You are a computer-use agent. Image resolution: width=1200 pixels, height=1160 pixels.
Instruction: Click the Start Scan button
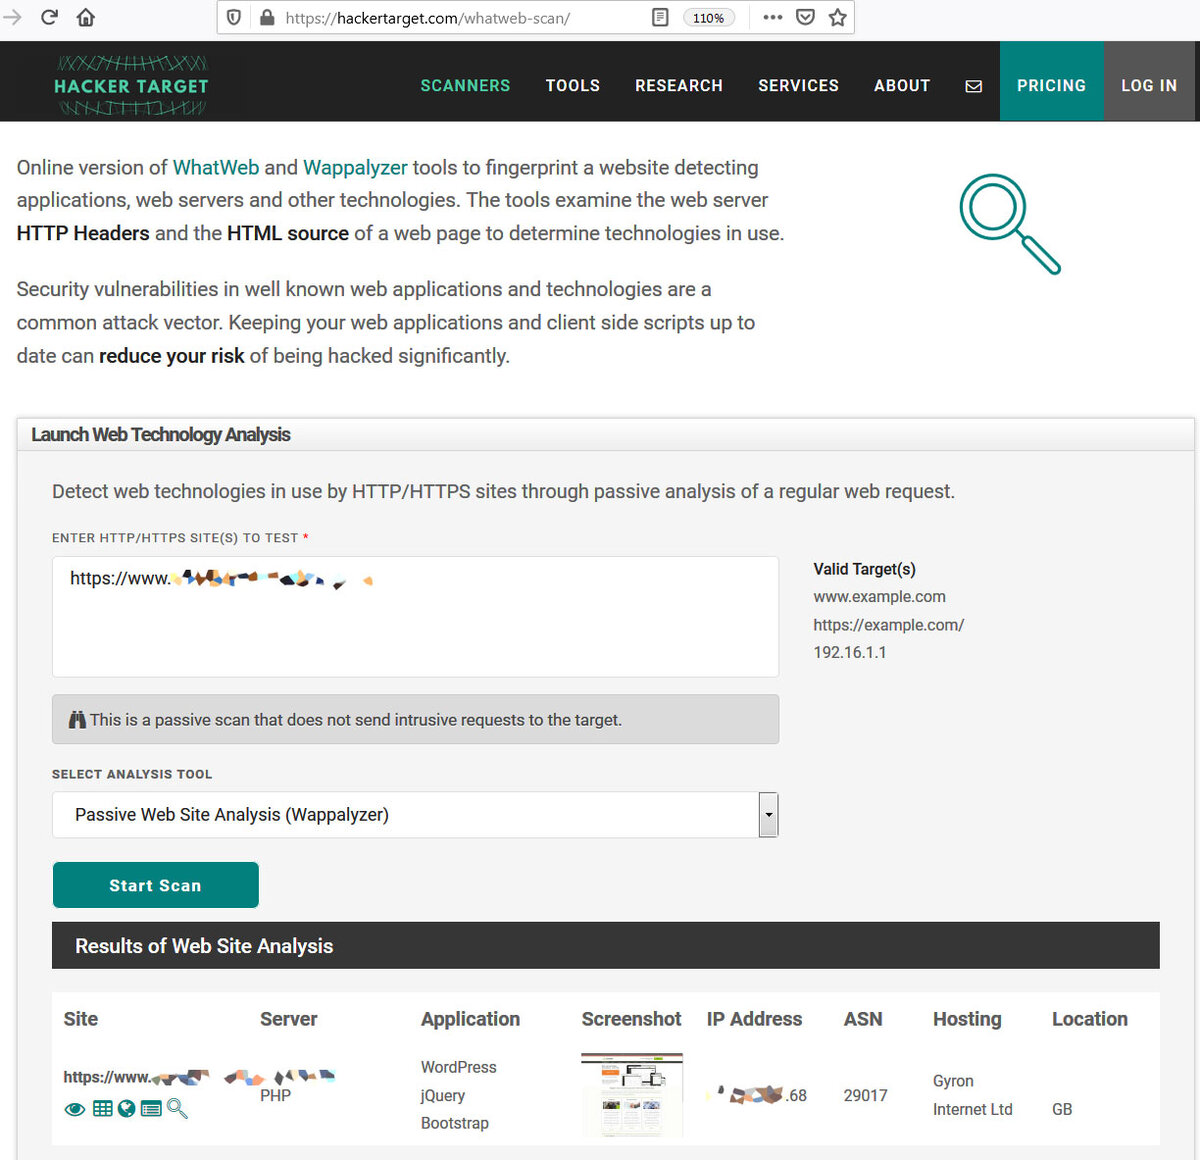[155, 885]
